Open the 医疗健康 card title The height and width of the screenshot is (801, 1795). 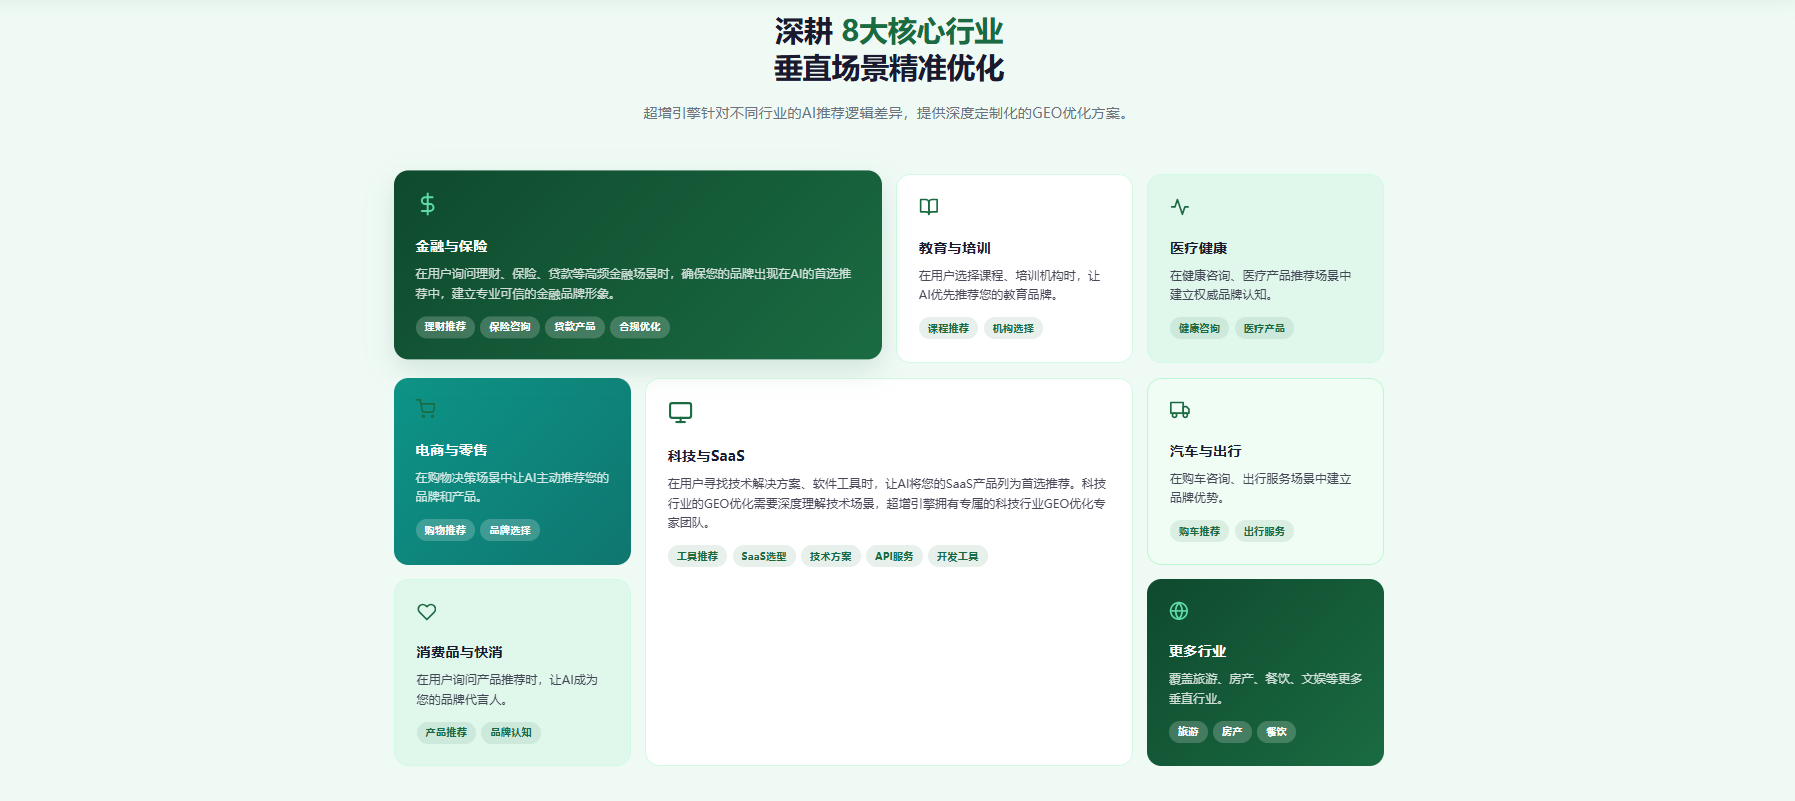click(1198, 248)
